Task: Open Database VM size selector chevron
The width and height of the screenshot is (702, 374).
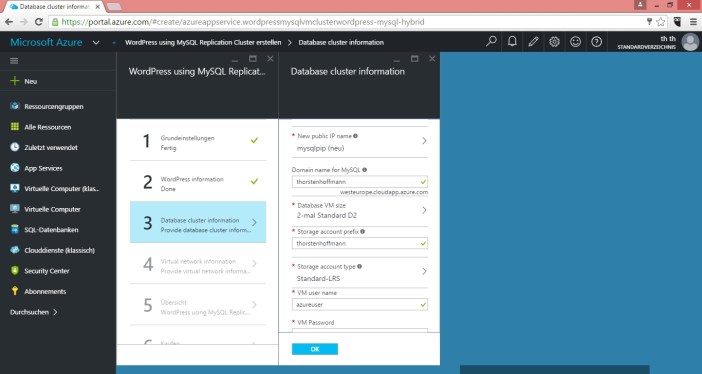Action: (424, 210)
